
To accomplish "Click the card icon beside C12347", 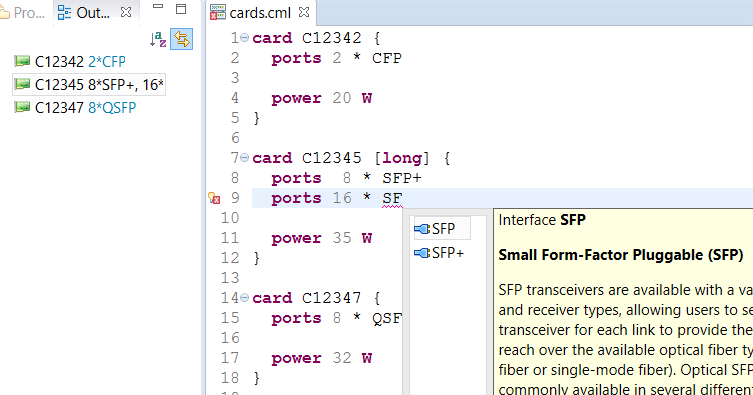I will coord(22,107).
